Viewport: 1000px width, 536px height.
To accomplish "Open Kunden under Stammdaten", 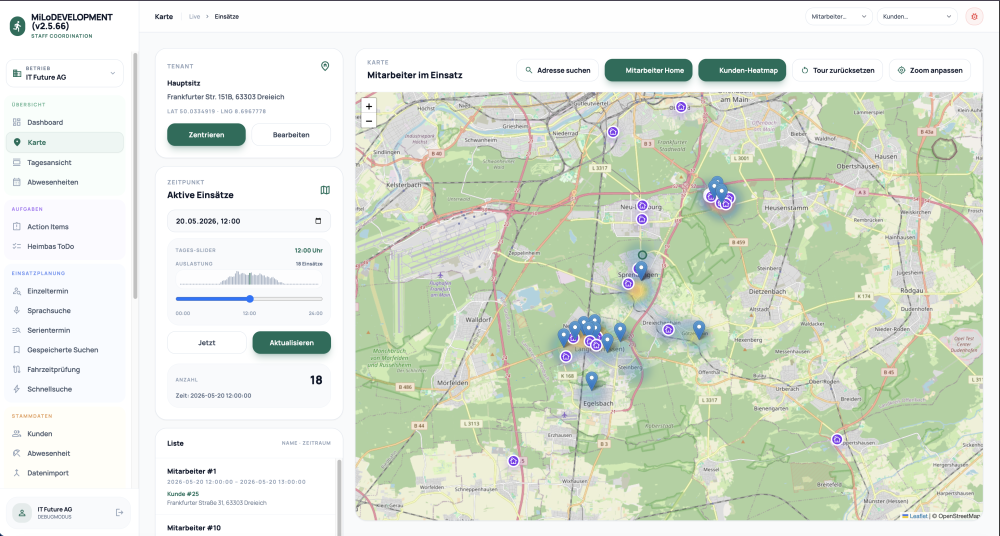I will tap(65, 434).
